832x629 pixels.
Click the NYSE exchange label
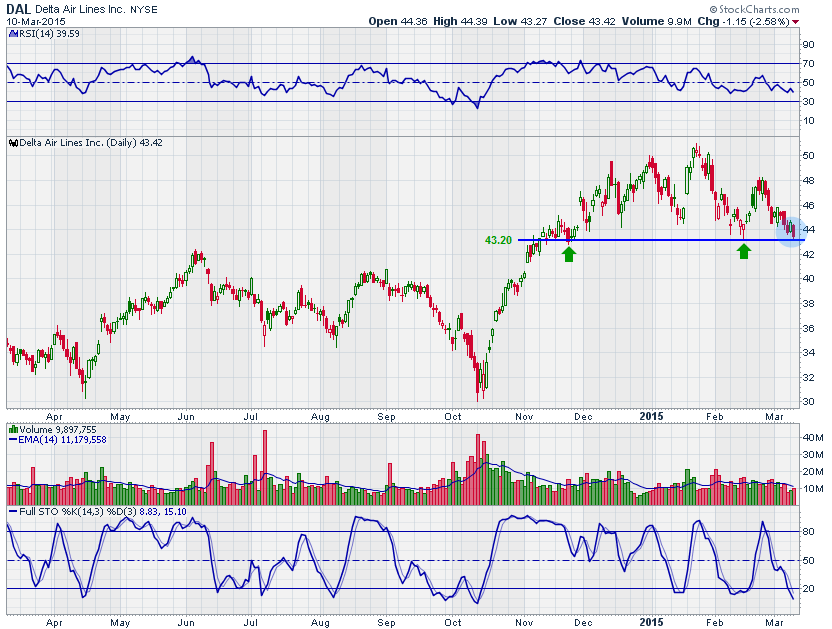[144, 10]
